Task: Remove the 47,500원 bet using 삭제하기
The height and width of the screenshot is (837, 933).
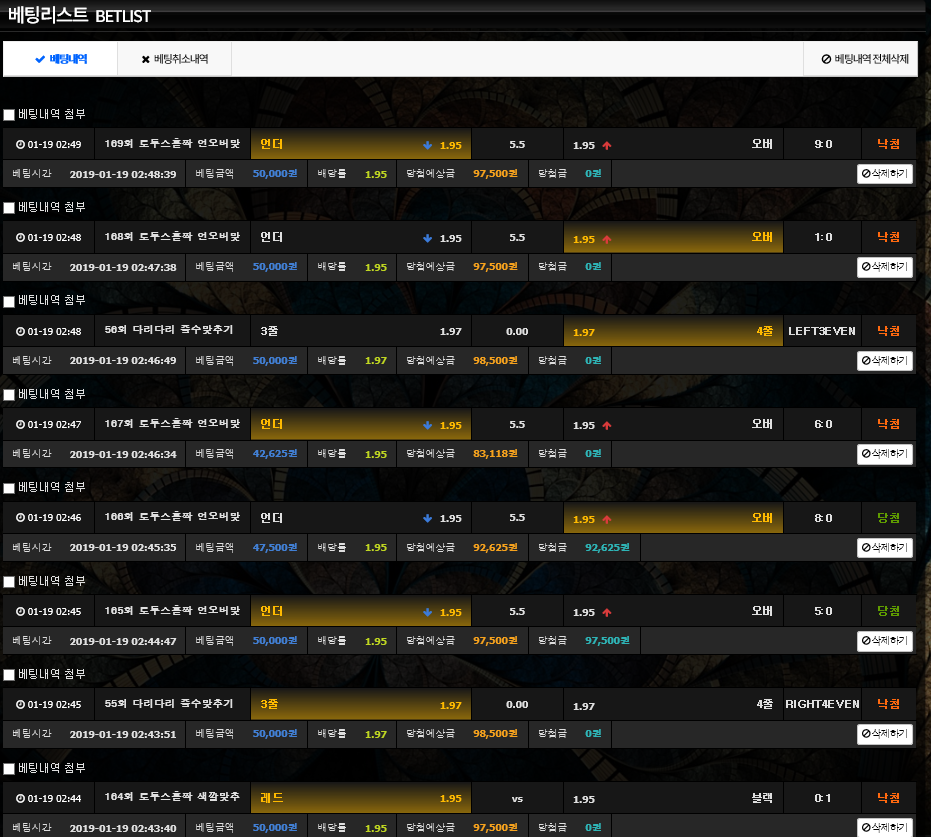Action: 884,548
